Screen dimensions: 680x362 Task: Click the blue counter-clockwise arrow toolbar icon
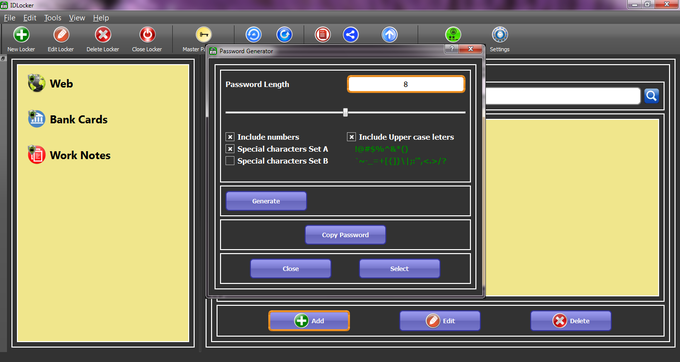click(253, 35)
